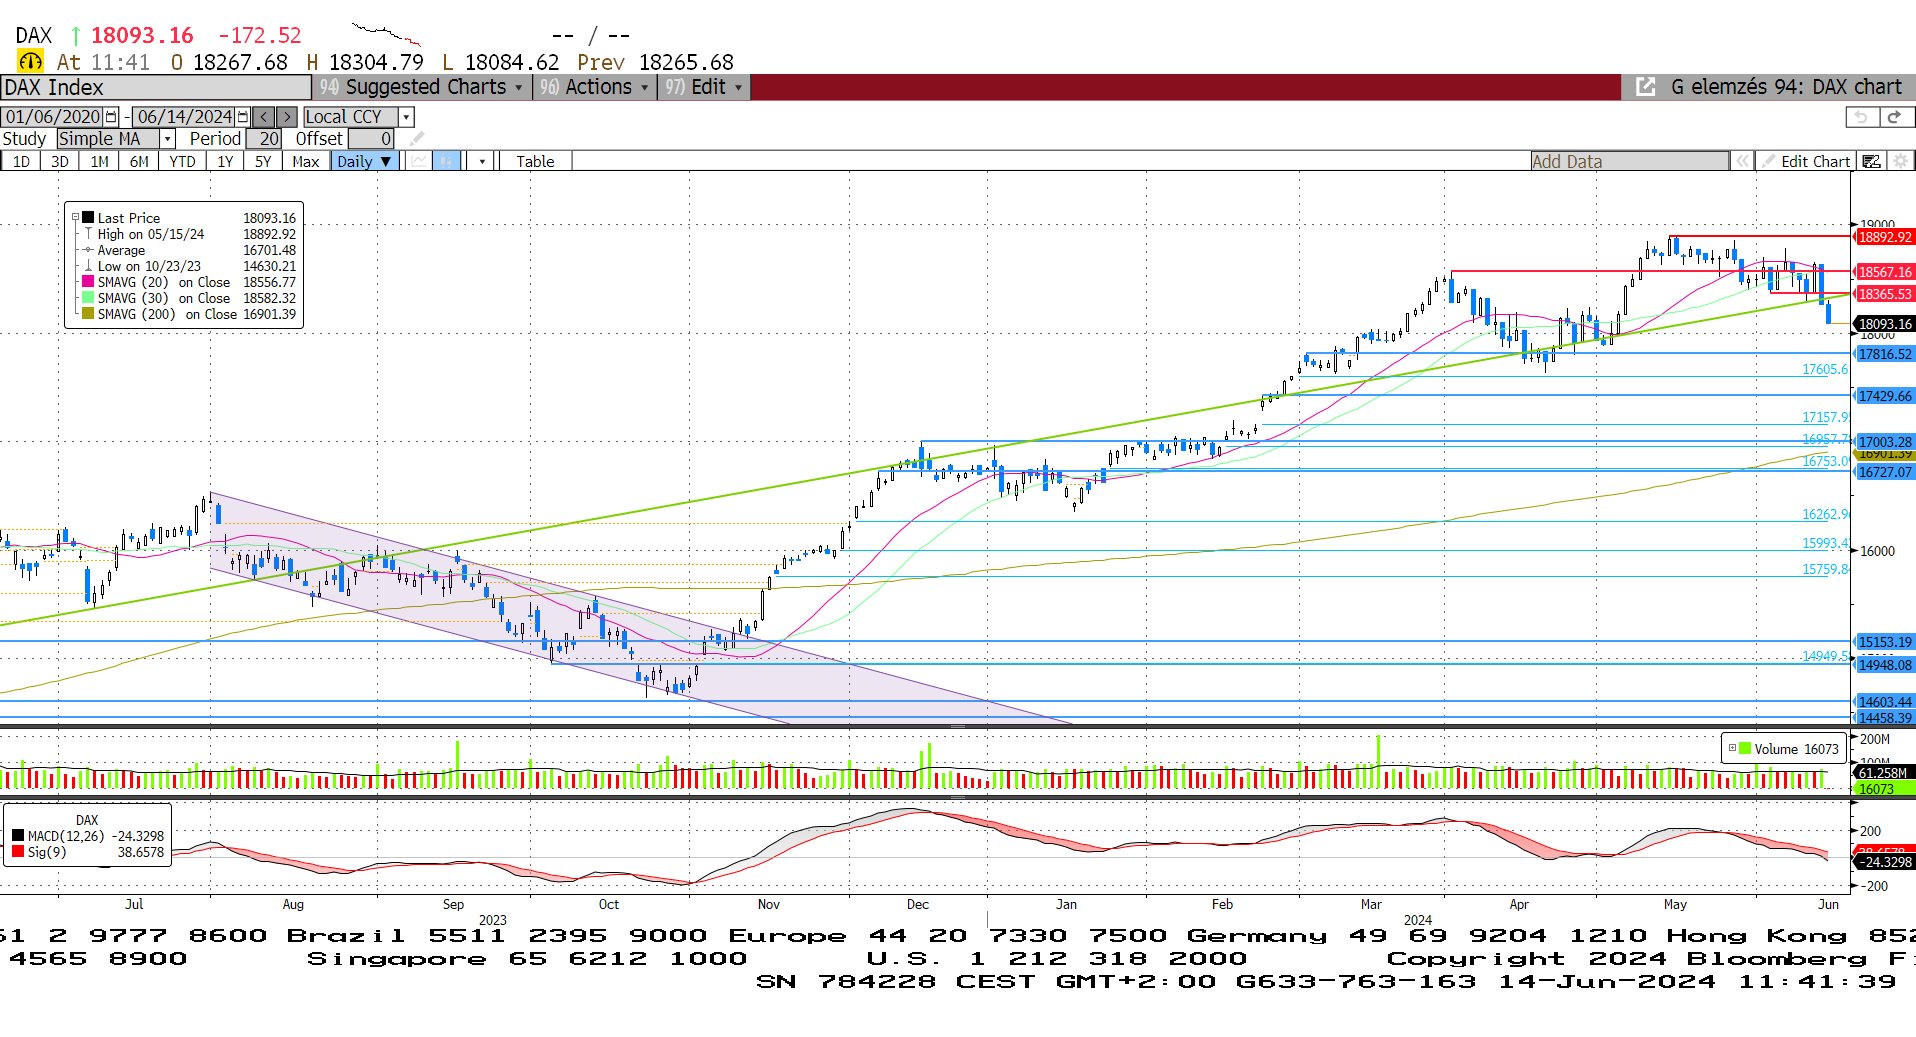Screen dimensions: 1916x1037
Task: Click the SMAVG (20) pink legend swatch
Action: [x=88, y=282]
